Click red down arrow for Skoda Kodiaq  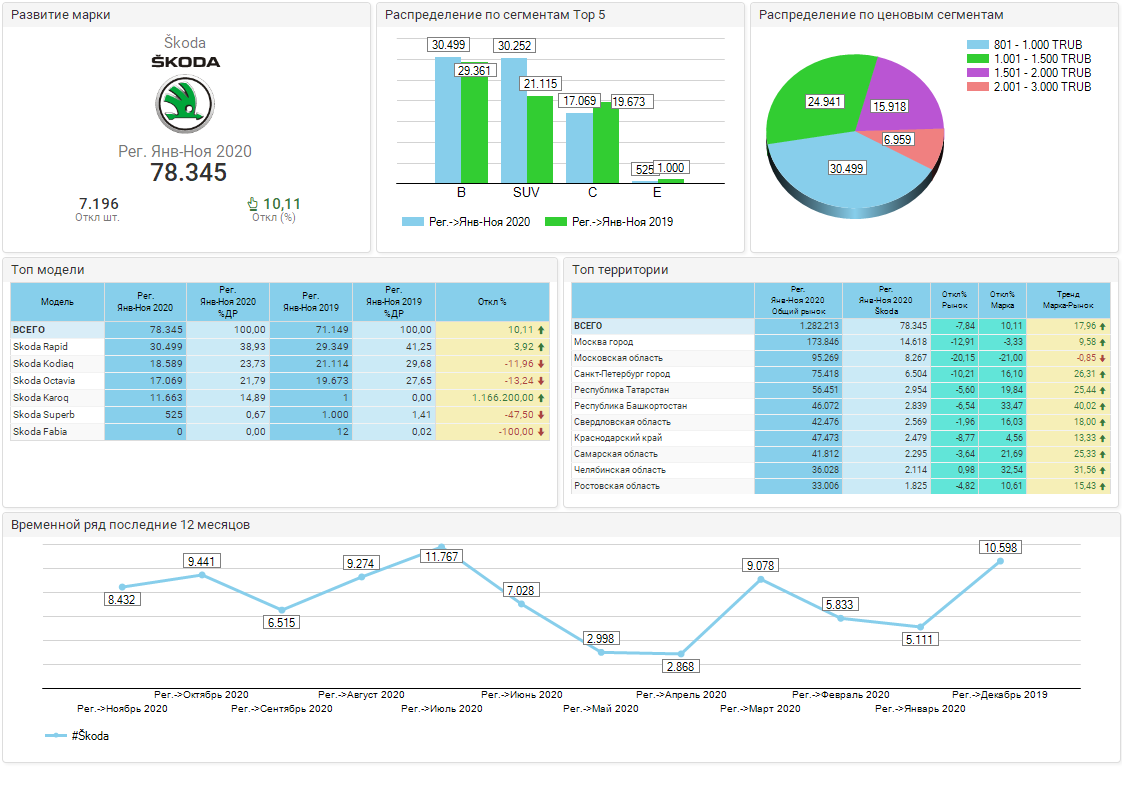[541, 363]
